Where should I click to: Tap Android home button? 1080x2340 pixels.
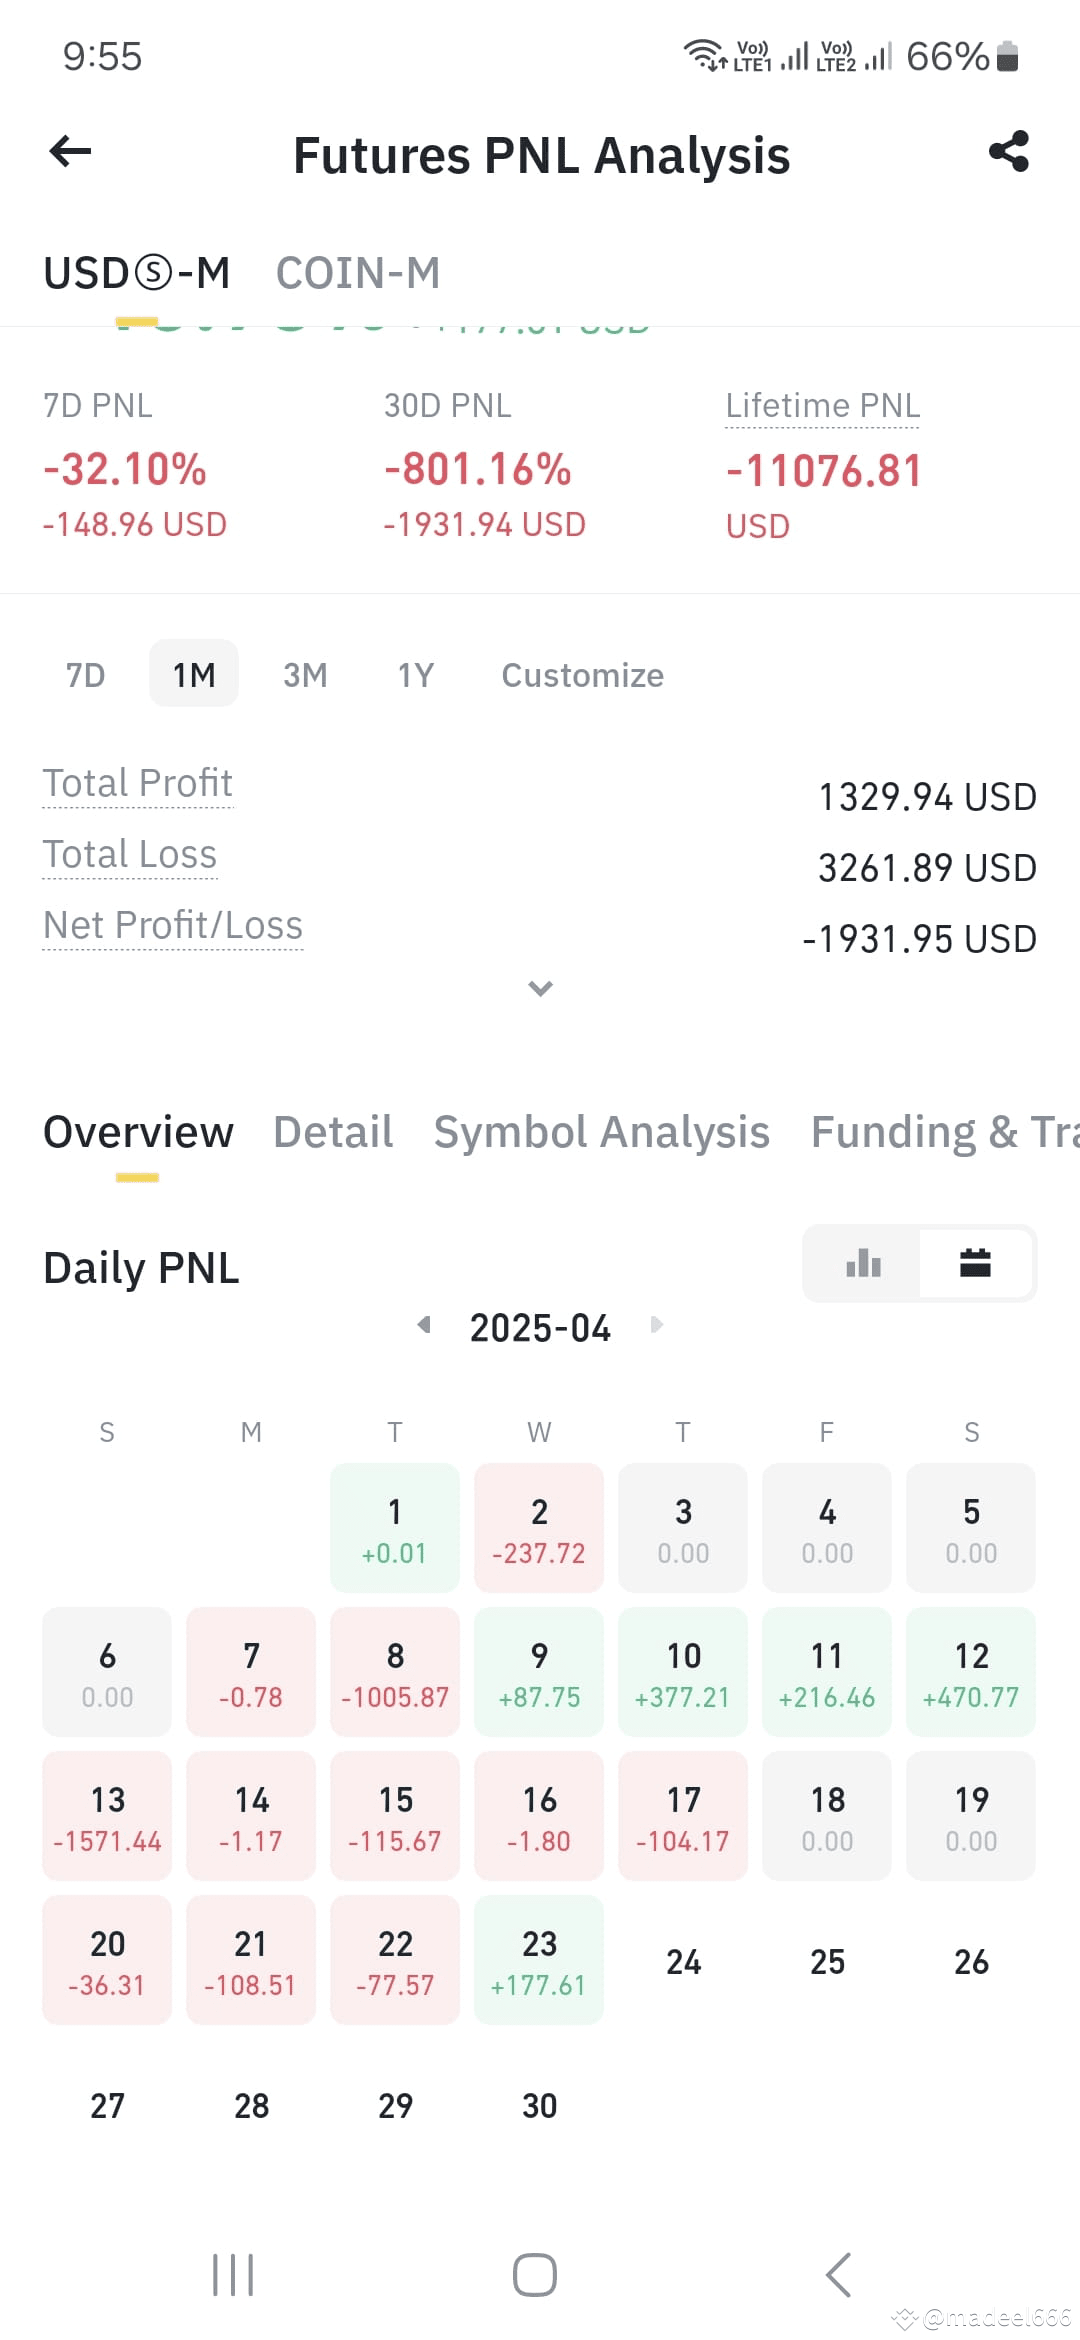click(535, 2275)
